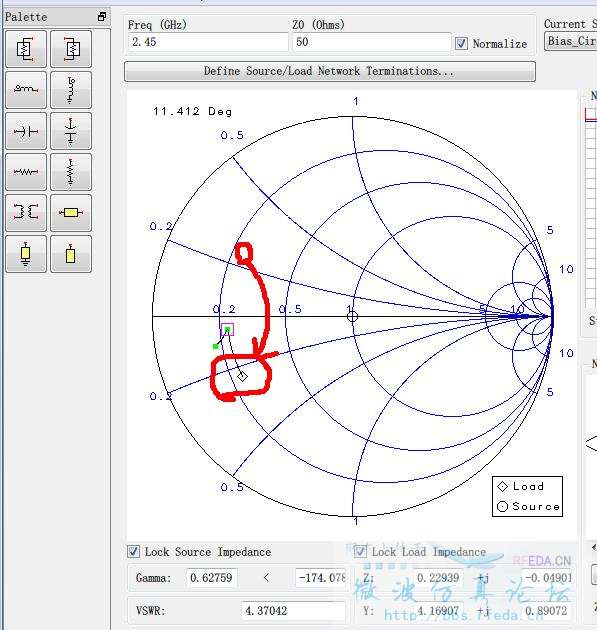Select the series inductor component
Image resolution: width=597 pixels, height=630 pixels.
click(26, 90)
